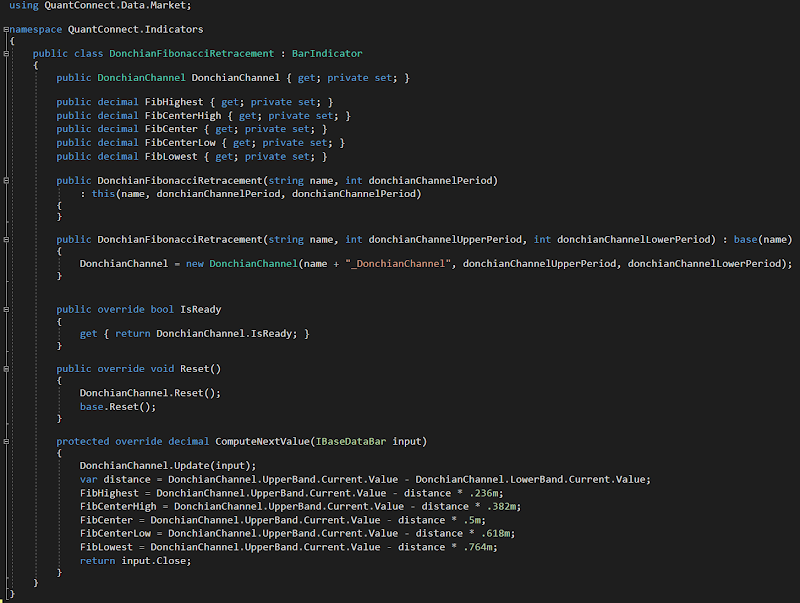Click the FibHighest property declaration
800x603 pixels.
(194, 102)
